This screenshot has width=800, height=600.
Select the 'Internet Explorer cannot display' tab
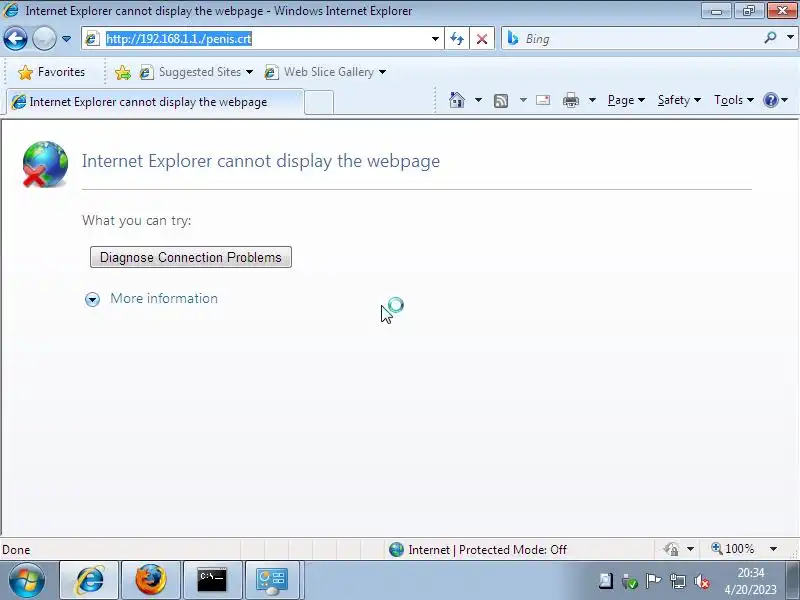coord(156,102)
